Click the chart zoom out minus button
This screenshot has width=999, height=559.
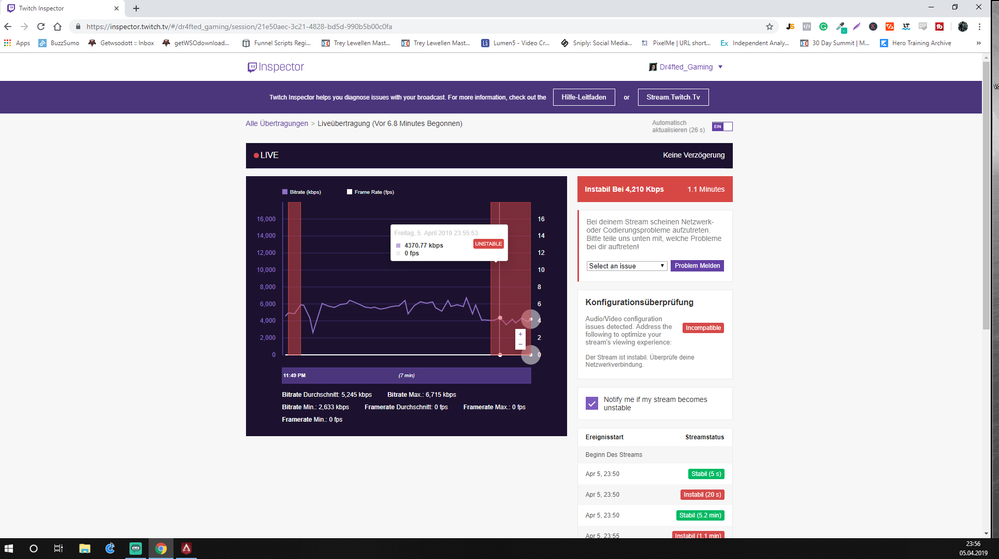pos(520,344)
